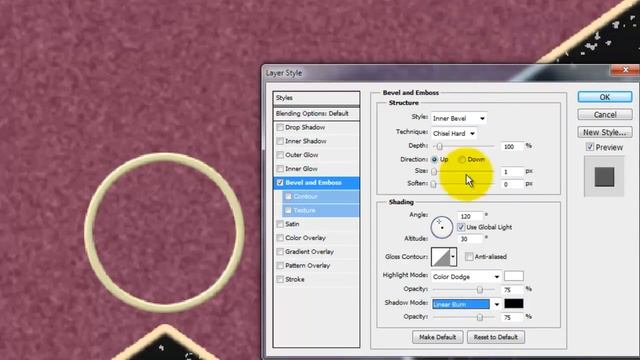Click the Size slider handle
Screen dimensions: 640x360
click(x=434, y=171)
